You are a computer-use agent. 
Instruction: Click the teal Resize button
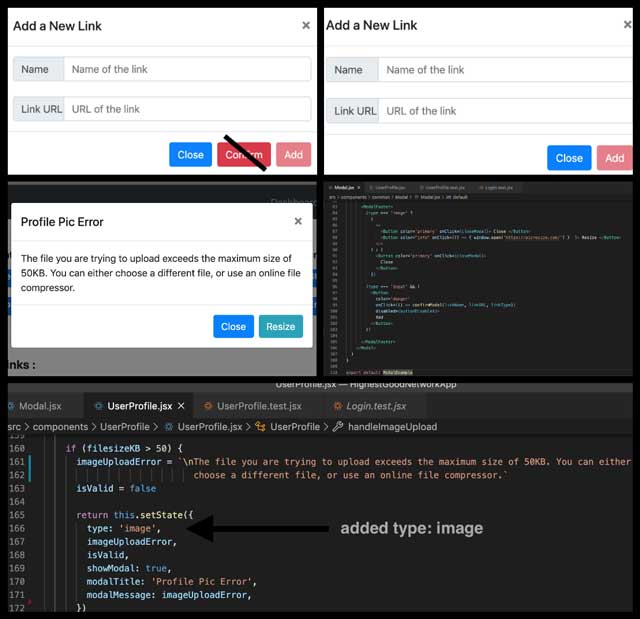281,326
